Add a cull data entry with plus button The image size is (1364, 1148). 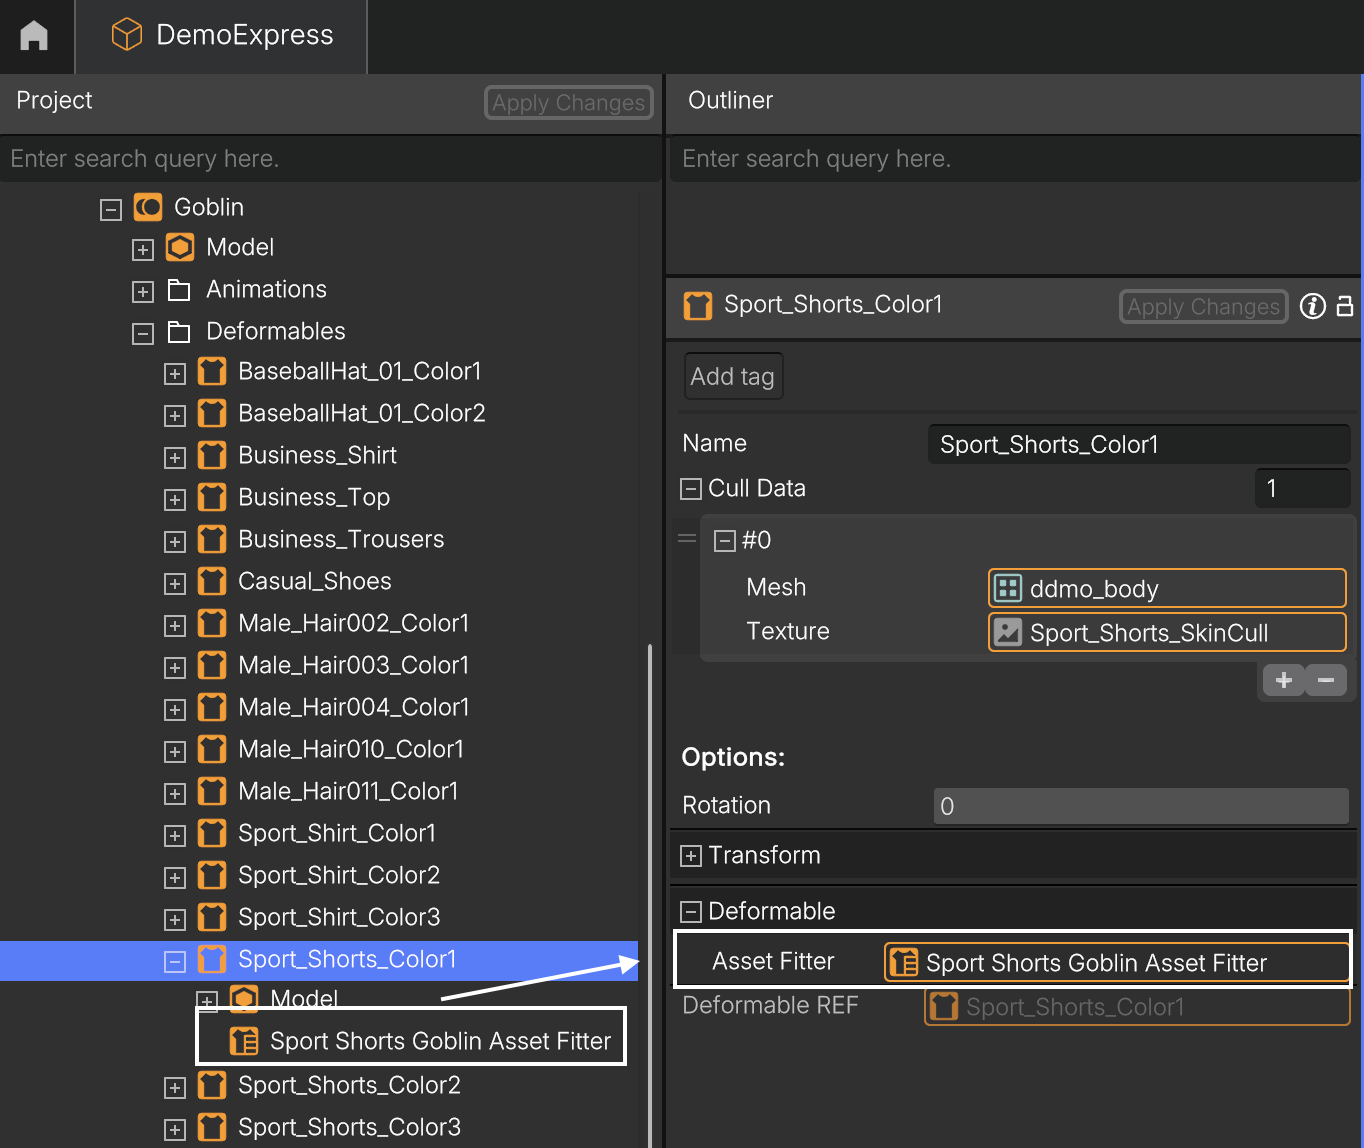point(1284,680)
